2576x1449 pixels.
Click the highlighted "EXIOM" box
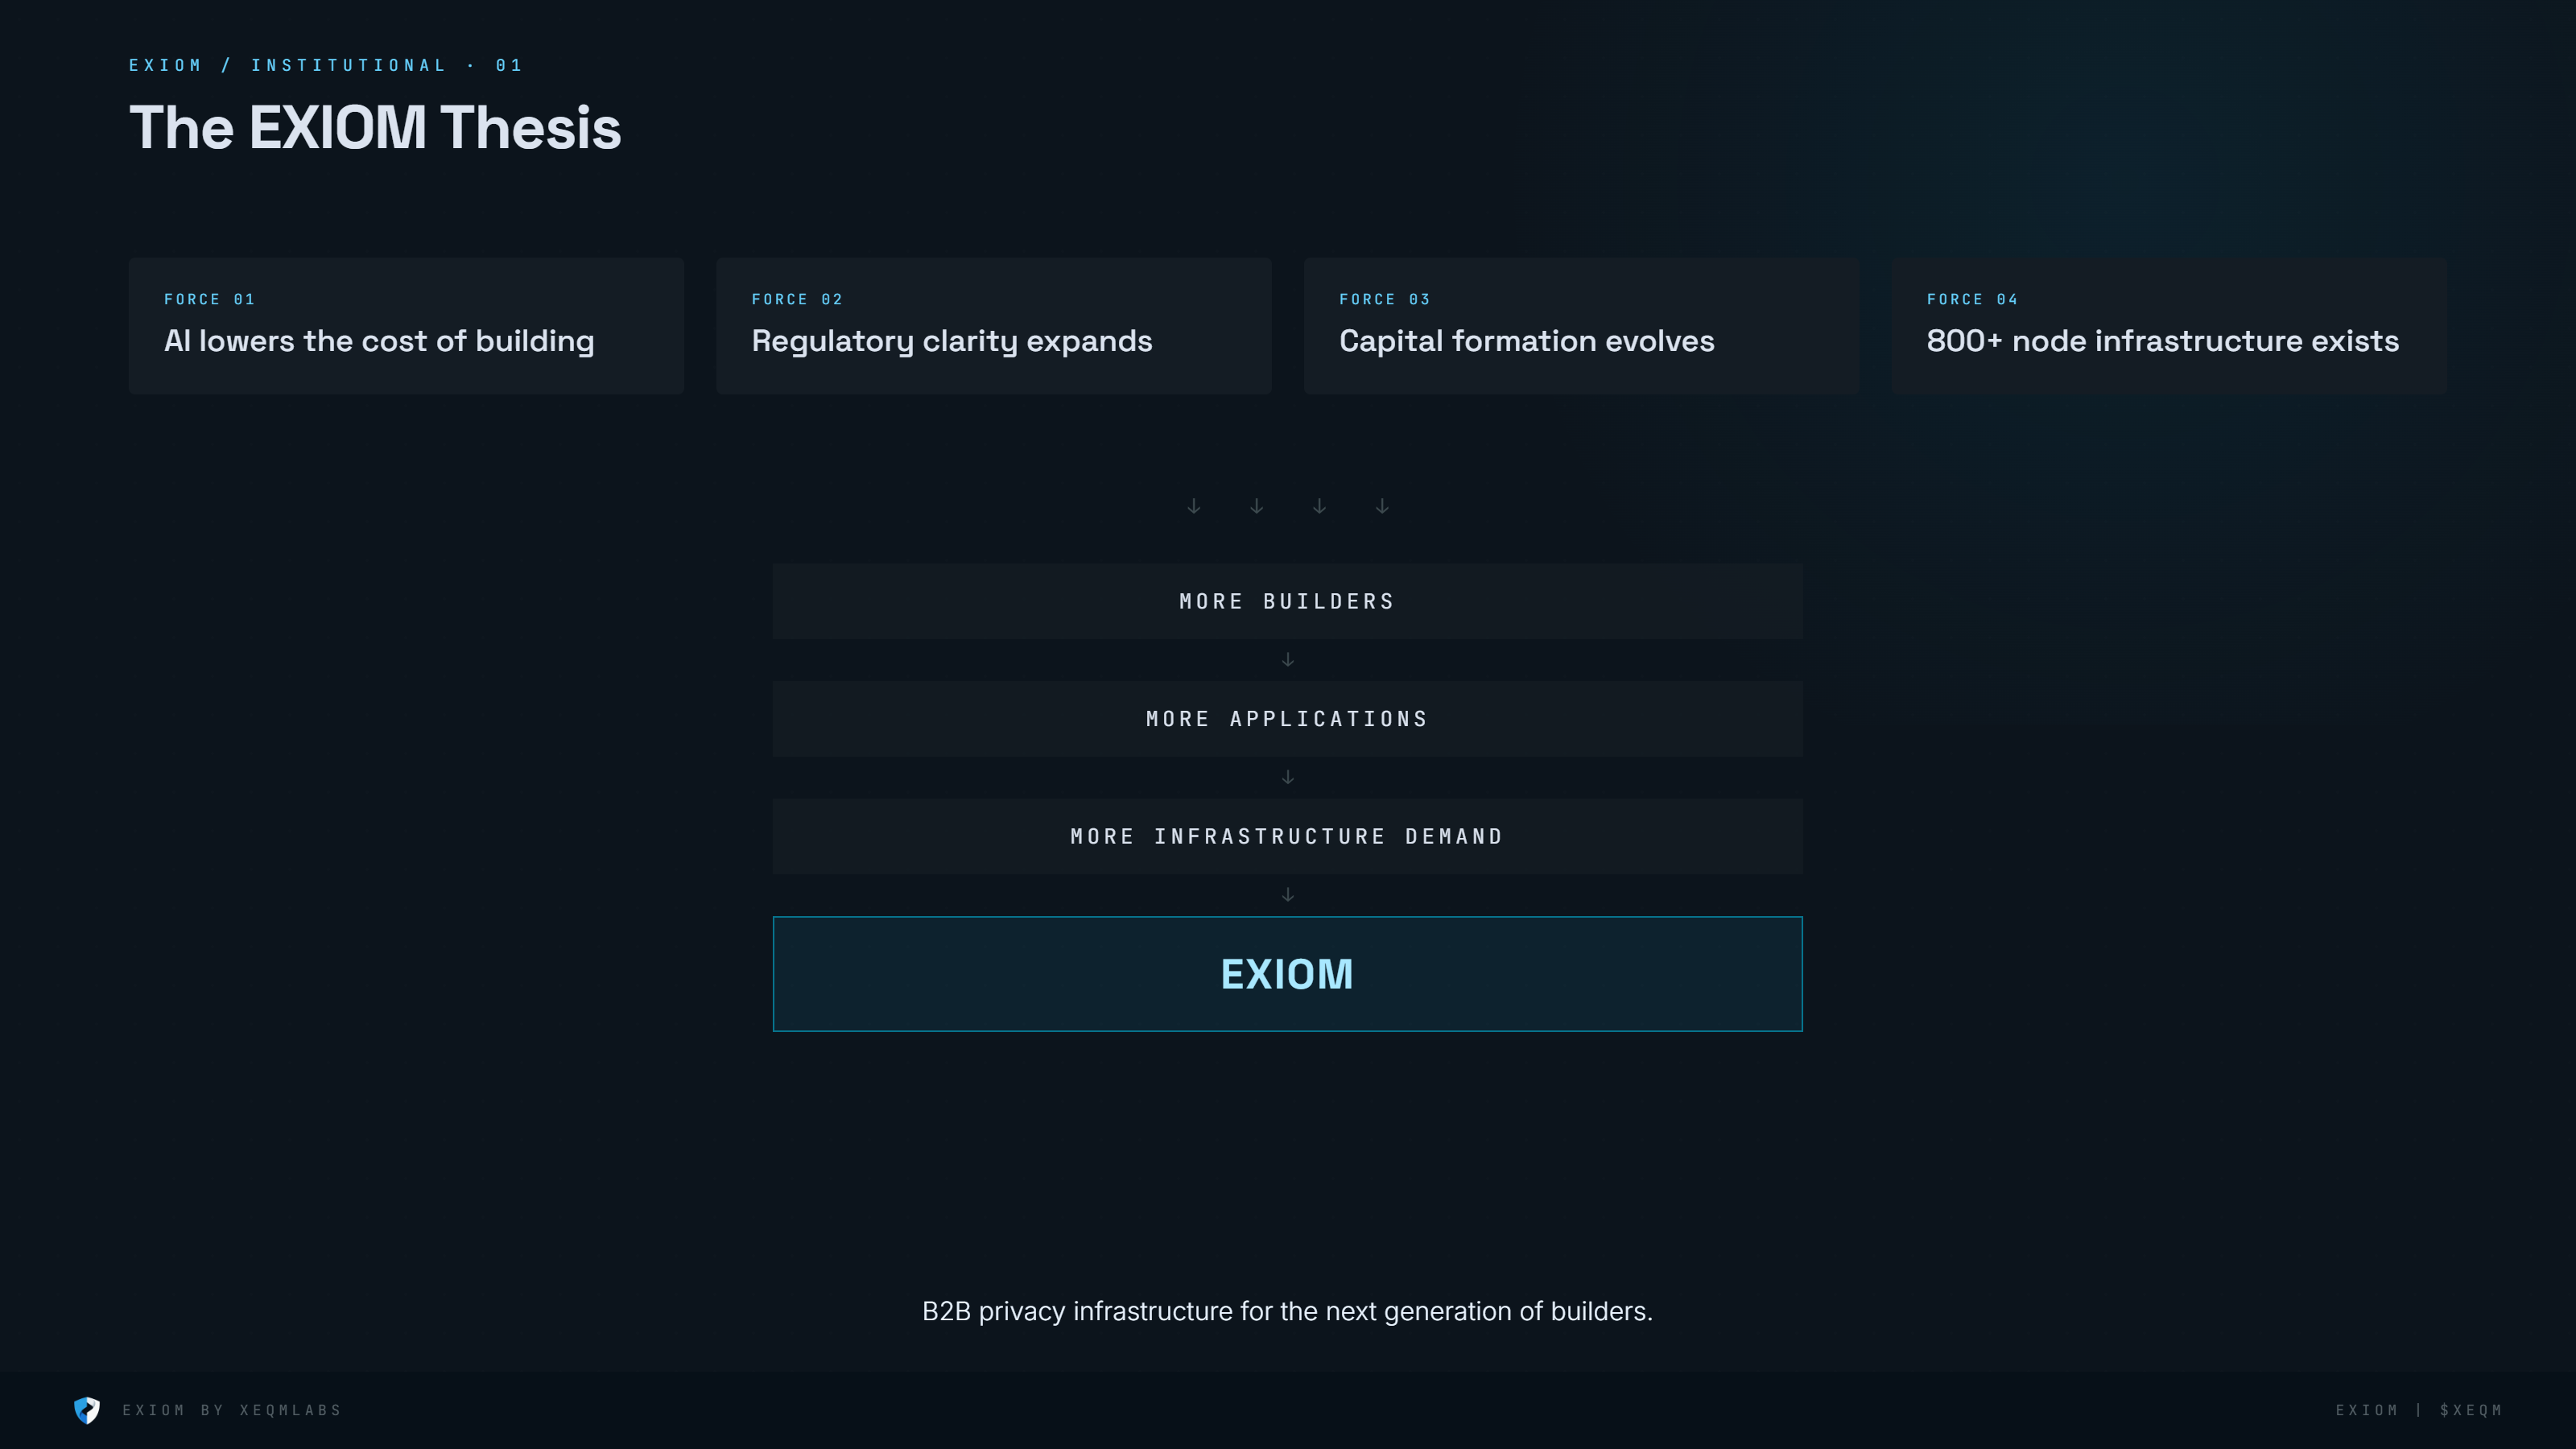click(1288, 974)
